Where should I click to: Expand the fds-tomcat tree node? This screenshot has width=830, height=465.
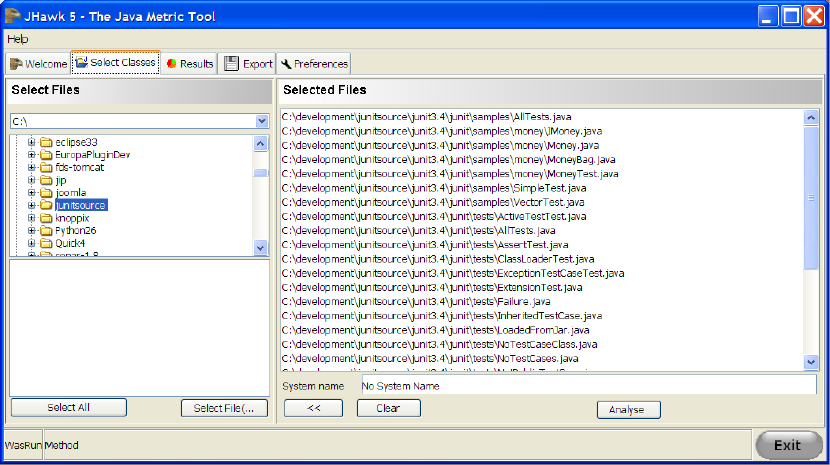[31, 167]
